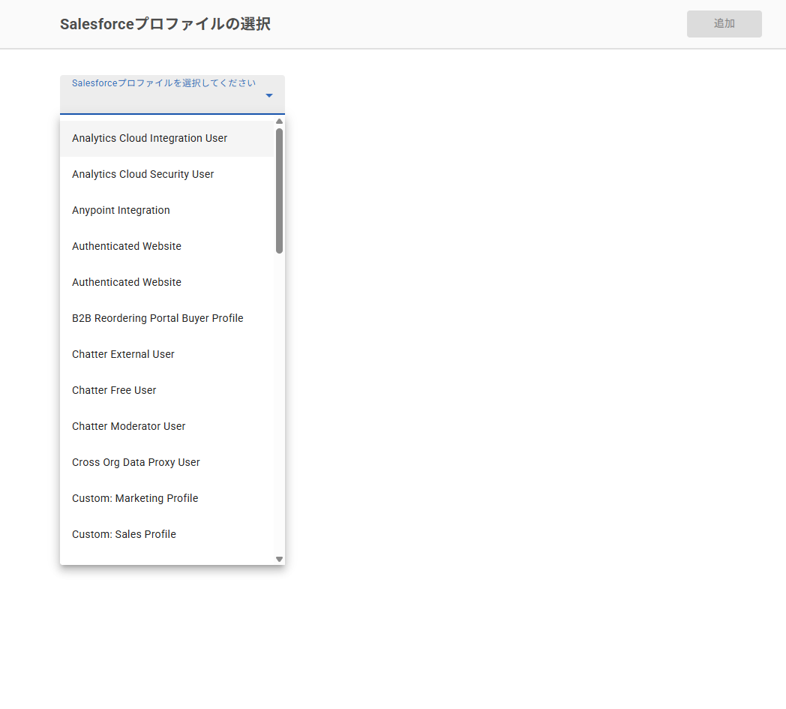This screenshot has width=786, height=709.
Task: Choose Custom: Marketing Profile
Action: click(167, 499)
